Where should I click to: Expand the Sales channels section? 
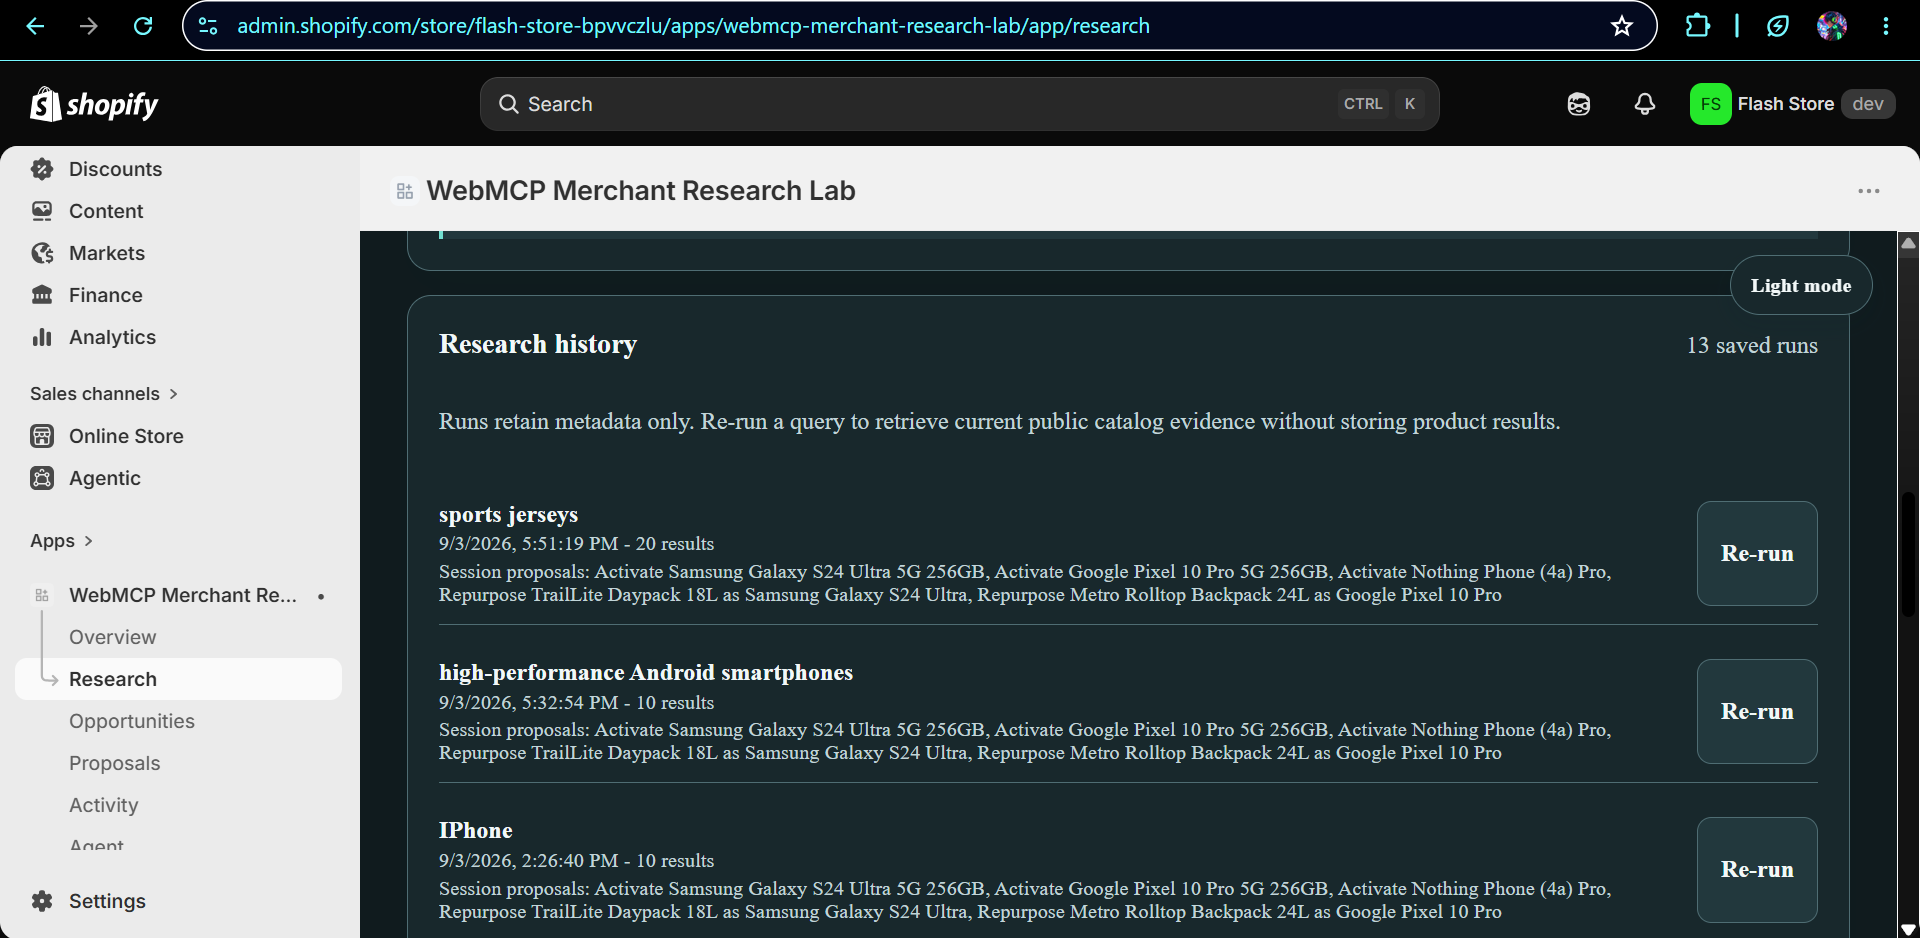coord(104,394)
